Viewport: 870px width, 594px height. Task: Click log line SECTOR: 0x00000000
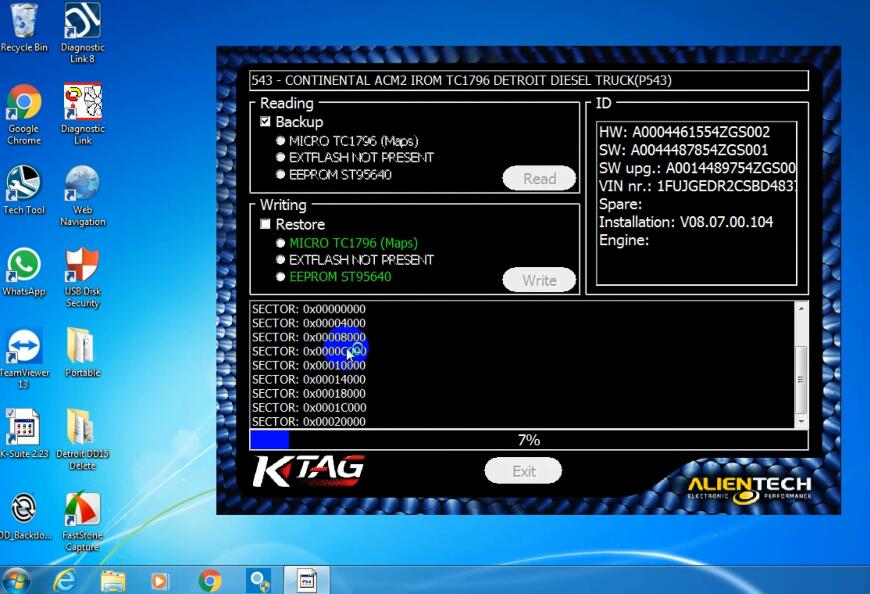click(x=308, y=309)
